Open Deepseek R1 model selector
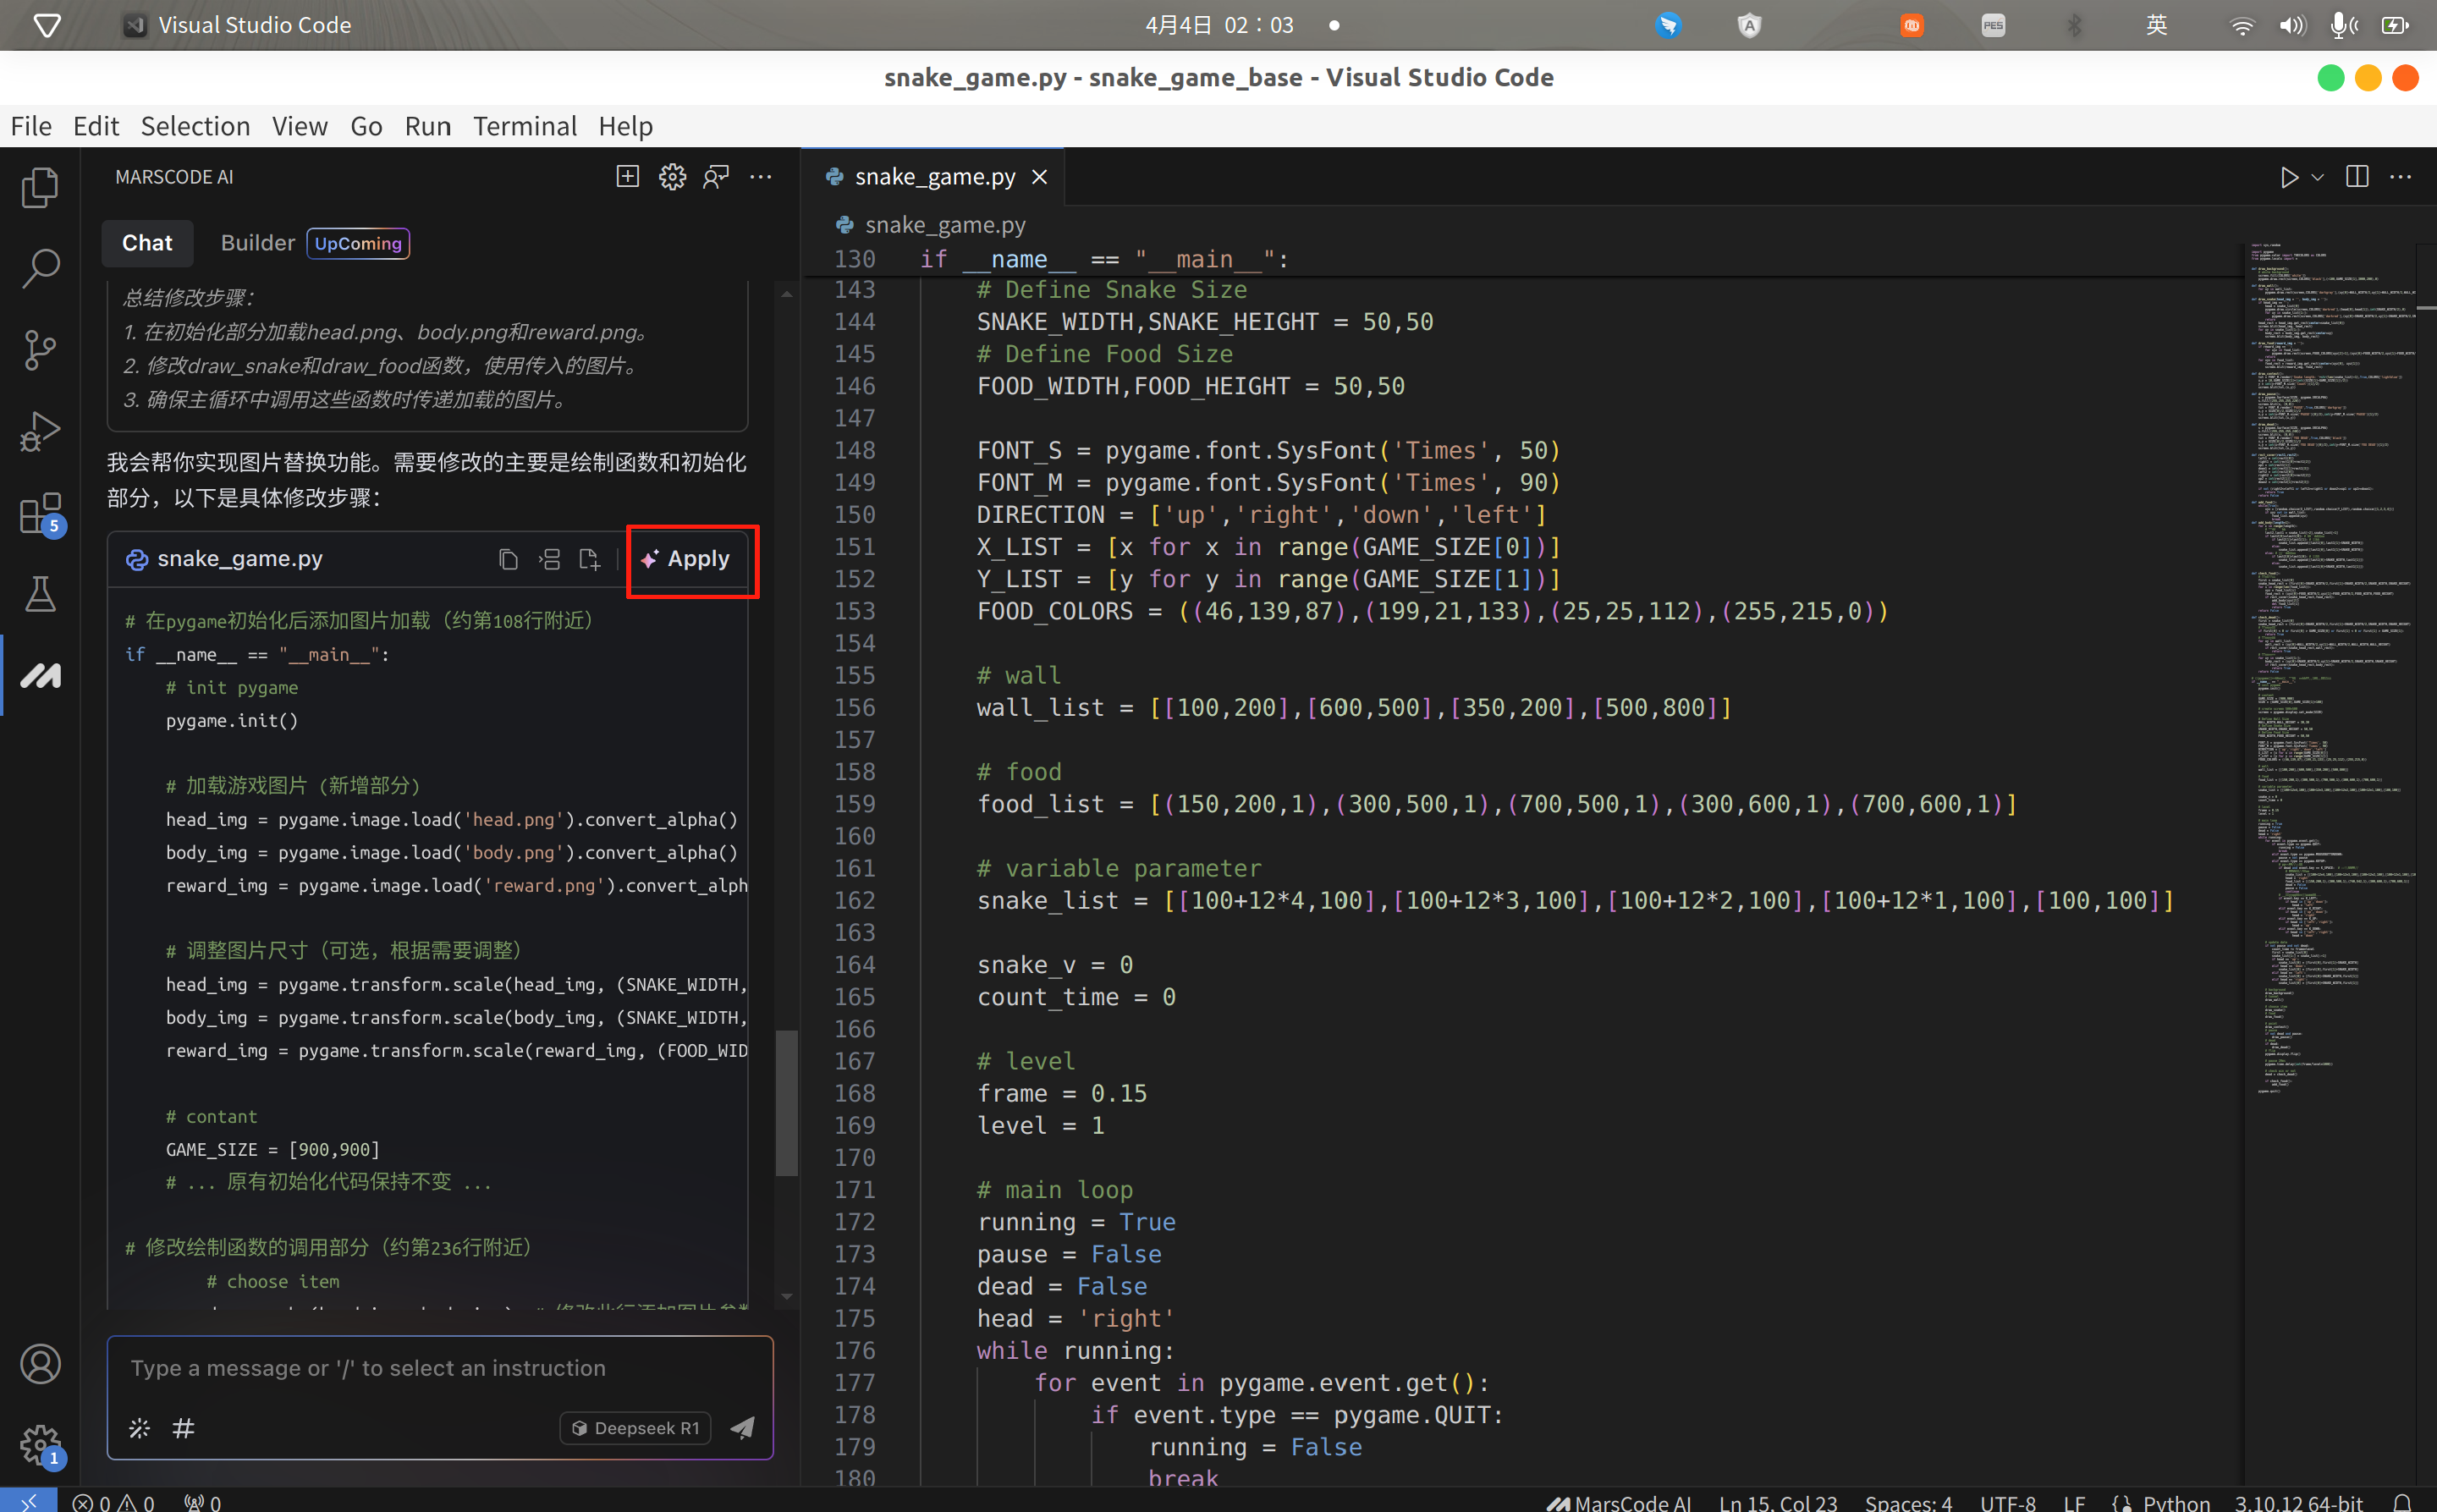This screenshot has width=2437, height=1512. click(636, 1428)
